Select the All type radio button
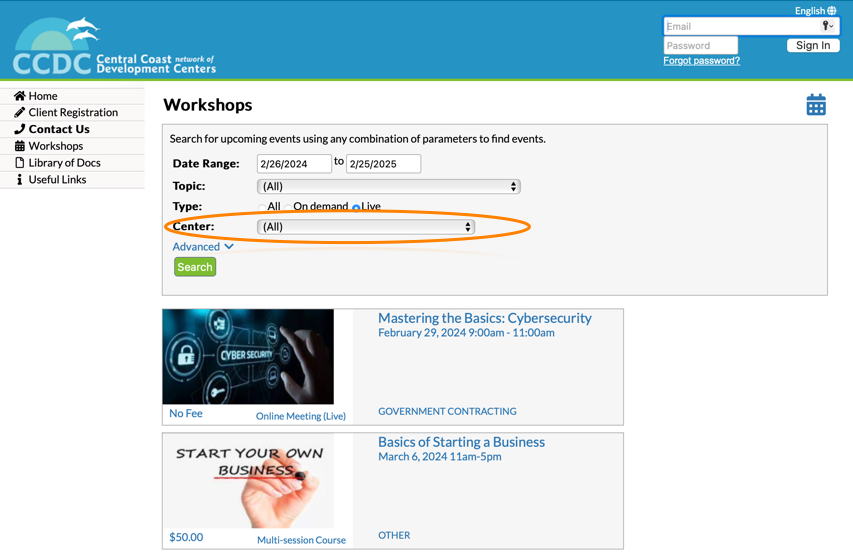Viewport: 853px width, 553px height. point(262,208)
